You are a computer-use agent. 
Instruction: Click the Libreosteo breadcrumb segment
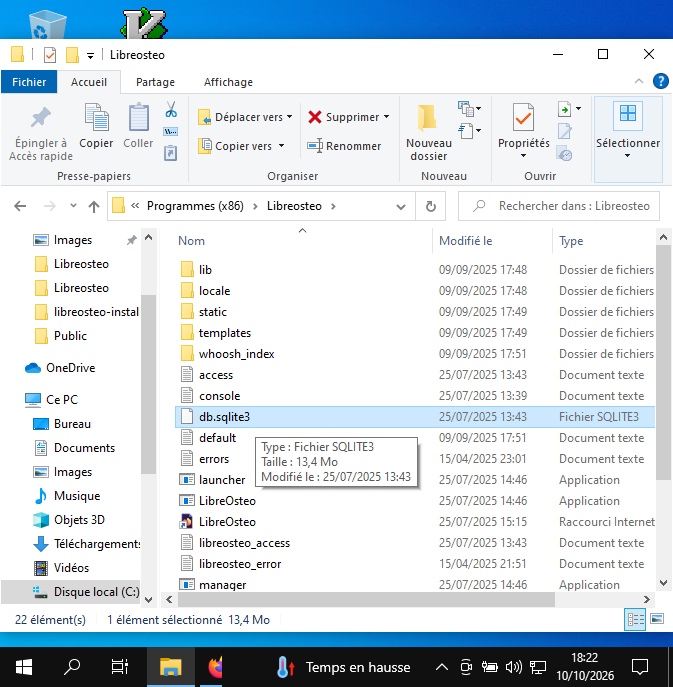294,206
